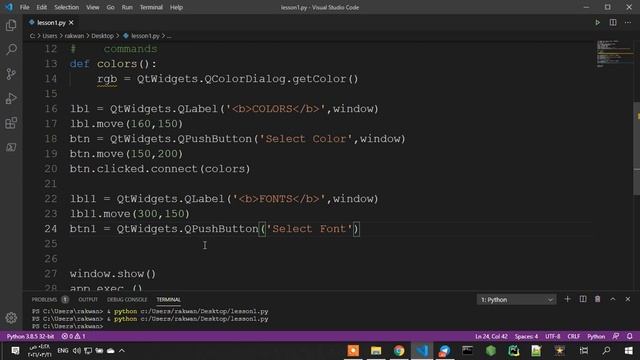The height and width of the screenshot is (360, 640).
Task: Open the Edit menu
Action: tap(41, 7)
